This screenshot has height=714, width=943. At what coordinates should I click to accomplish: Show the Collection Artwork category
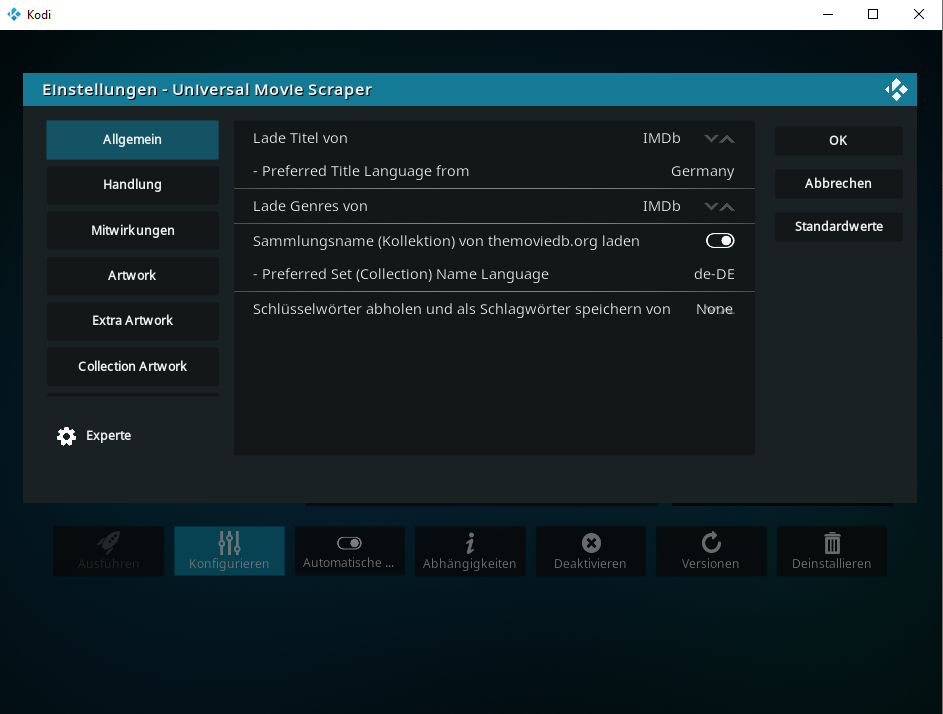point(132,366)
